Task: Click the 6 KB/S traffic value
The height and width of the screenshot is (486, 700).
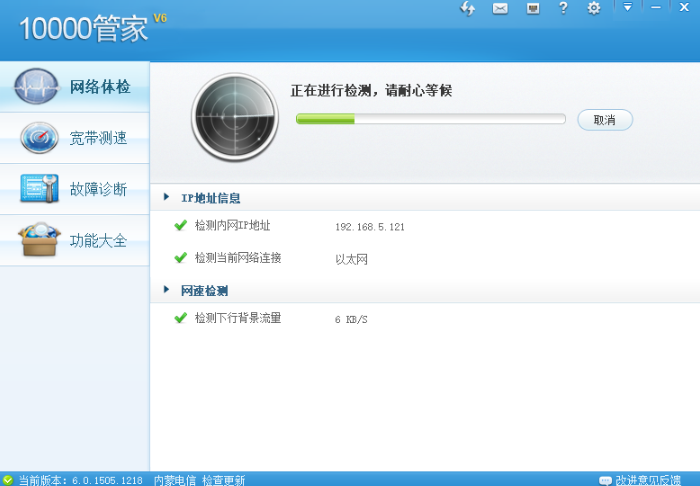Action: [x=351, y=320]
